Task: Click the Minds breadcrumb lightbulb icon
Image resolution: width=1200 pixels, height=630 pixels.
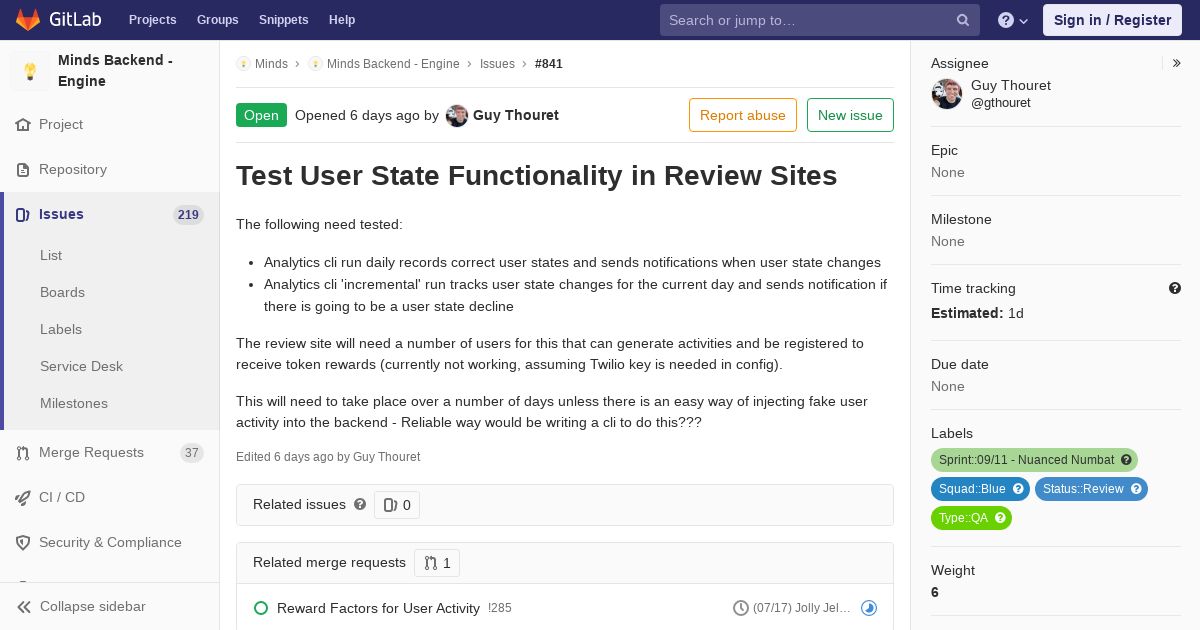Action: click(x=243, y=64)
